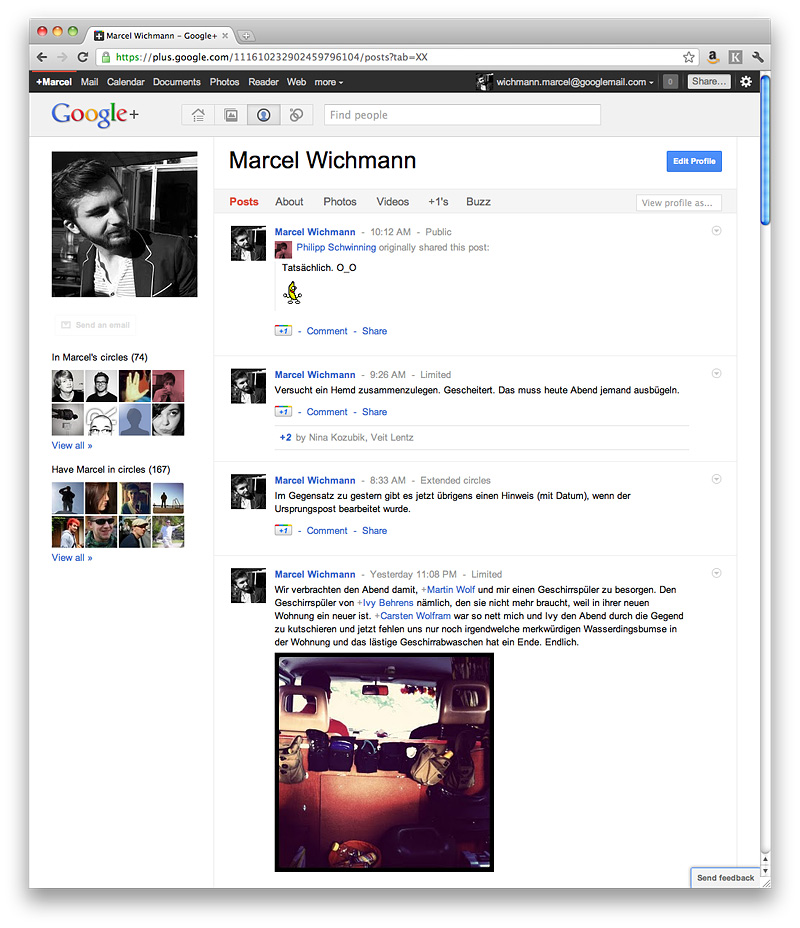The image size is (800, 928).
Task: Click Send an email button
Action: click(95, 325)
